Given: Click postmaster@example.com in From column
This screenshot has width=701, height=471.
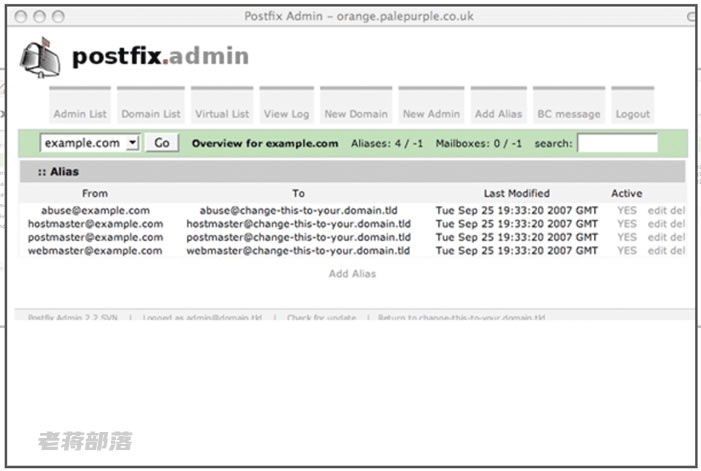Looking at the screenshot, I should pyautogui.click(x=95, y=237).
